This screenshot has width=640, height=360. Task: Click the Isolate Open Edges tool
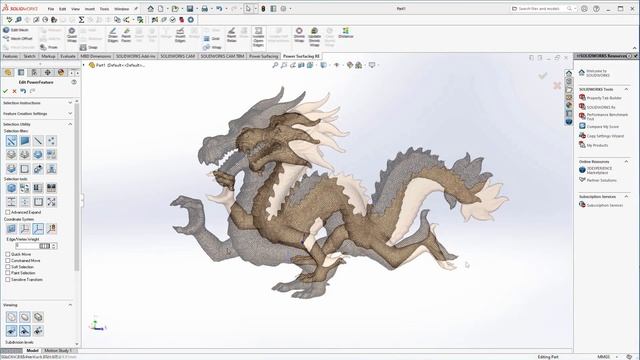[x=258, y=37]
